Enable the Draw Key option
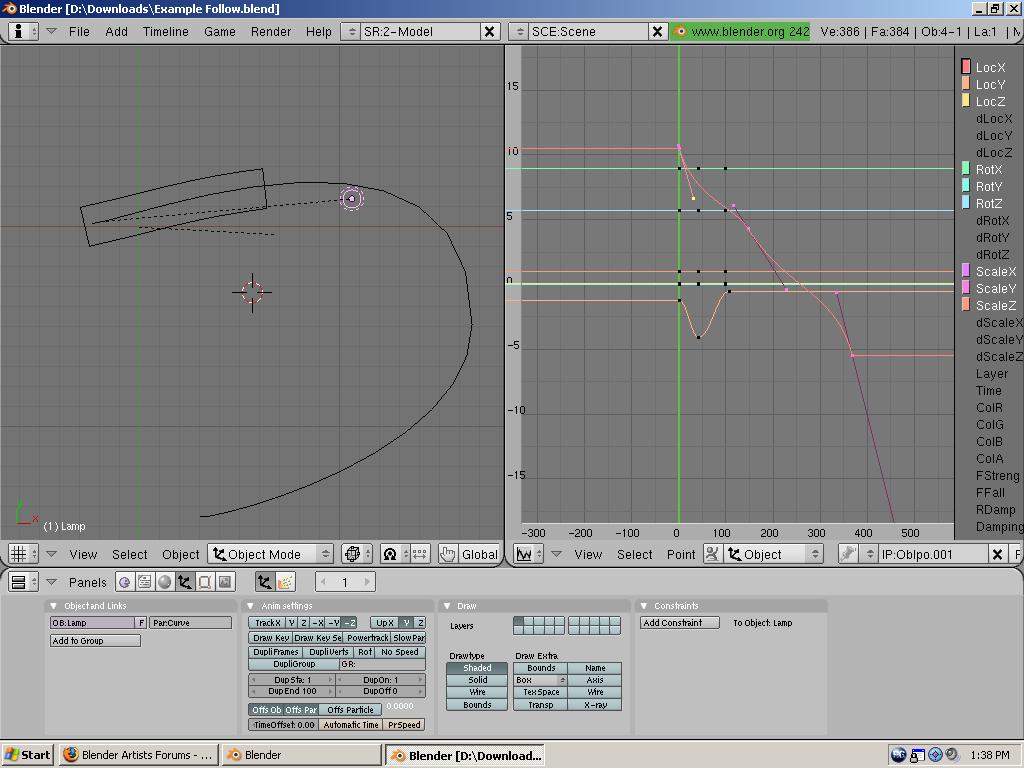Viewport: 1024px width, 768px height. coord(270,637)
